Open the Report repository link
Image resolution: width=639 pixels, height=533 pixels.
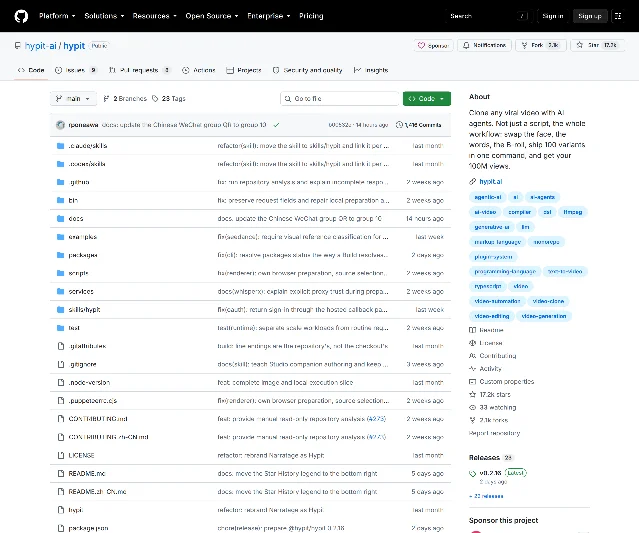pyautogui.click(x=494, y=433)
